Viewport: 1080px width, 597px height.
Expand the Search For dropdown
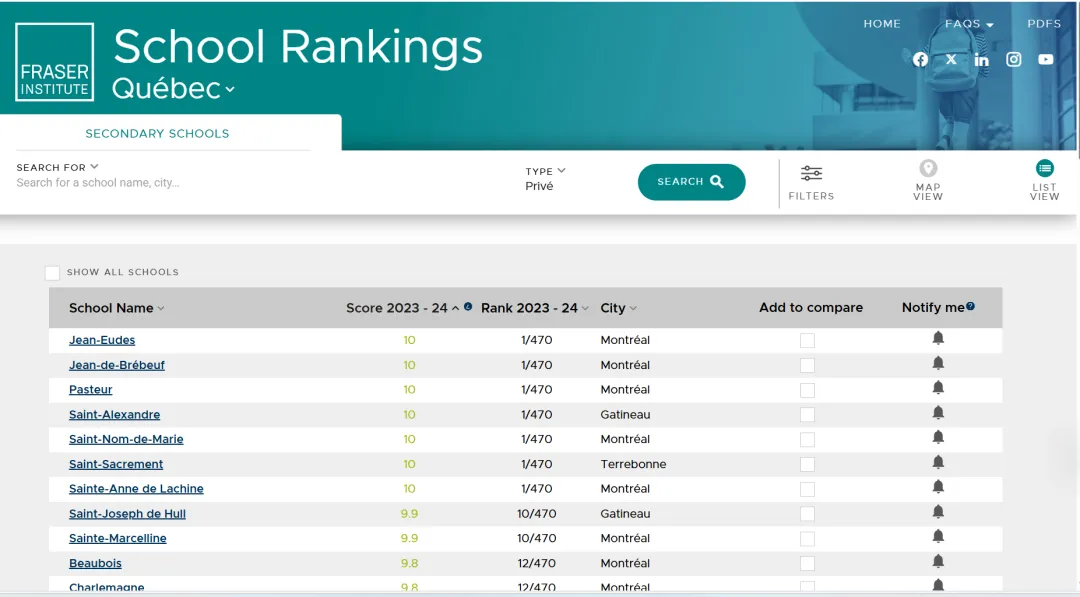(58, 167)
